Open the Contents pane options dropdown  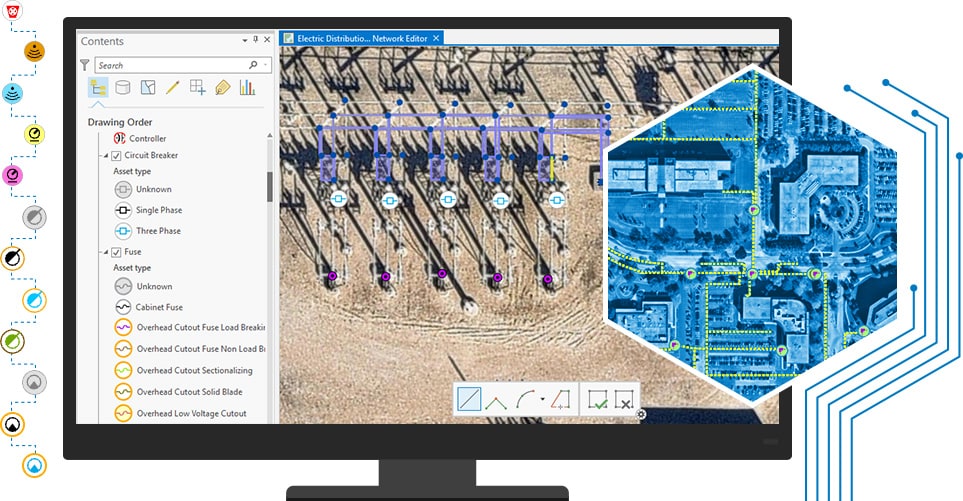click(x=245, y=41)
